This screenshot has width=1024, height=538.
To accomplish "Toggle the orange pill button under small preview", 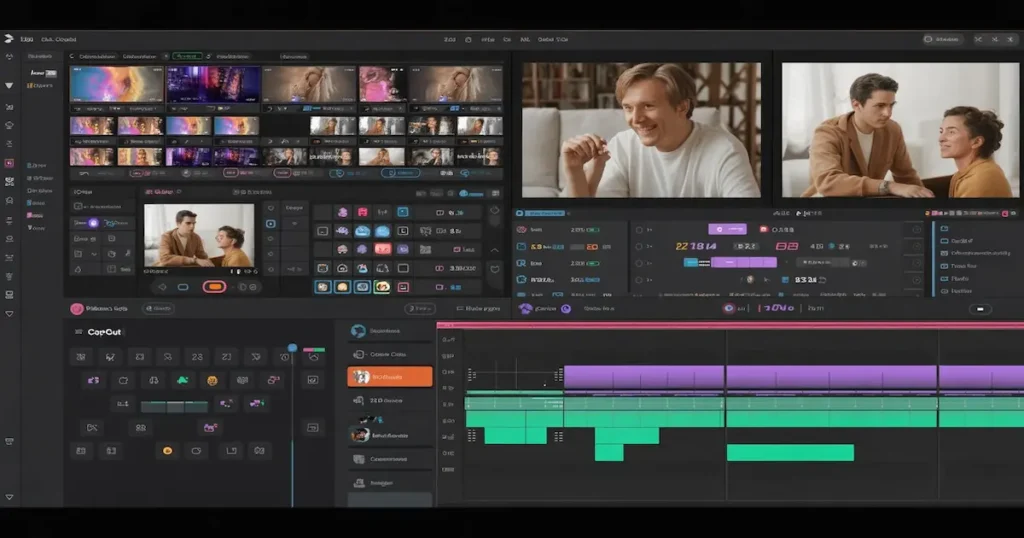I will 213,287.
